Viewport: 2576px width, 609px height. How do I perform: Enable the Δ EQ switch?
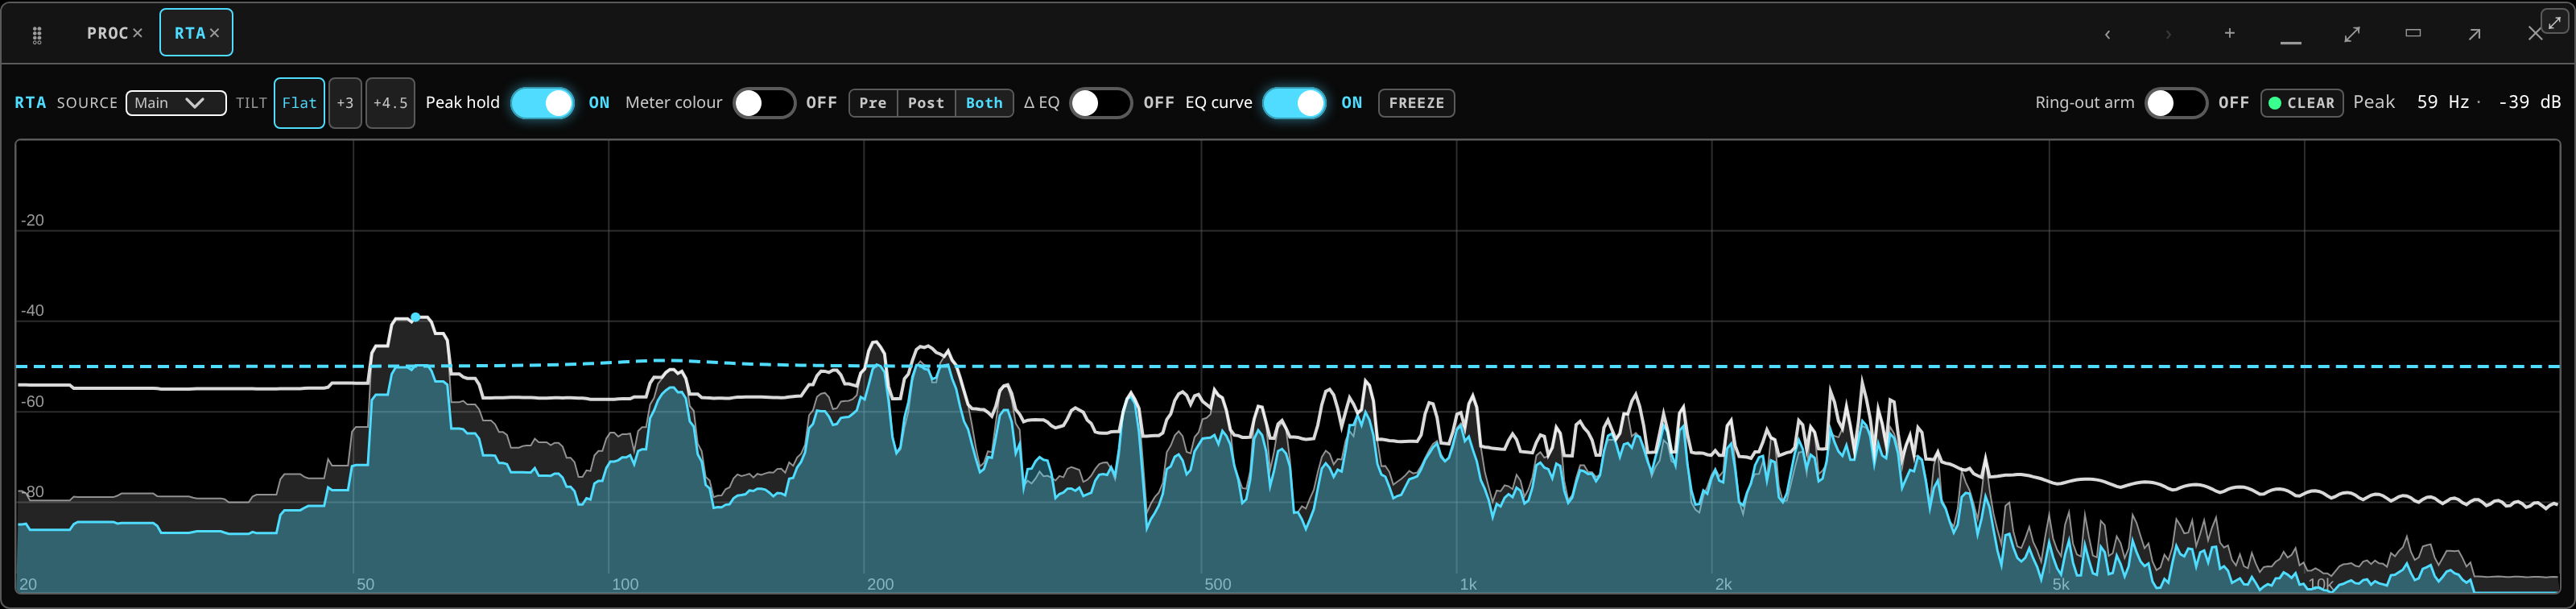tap(1101, 103)
